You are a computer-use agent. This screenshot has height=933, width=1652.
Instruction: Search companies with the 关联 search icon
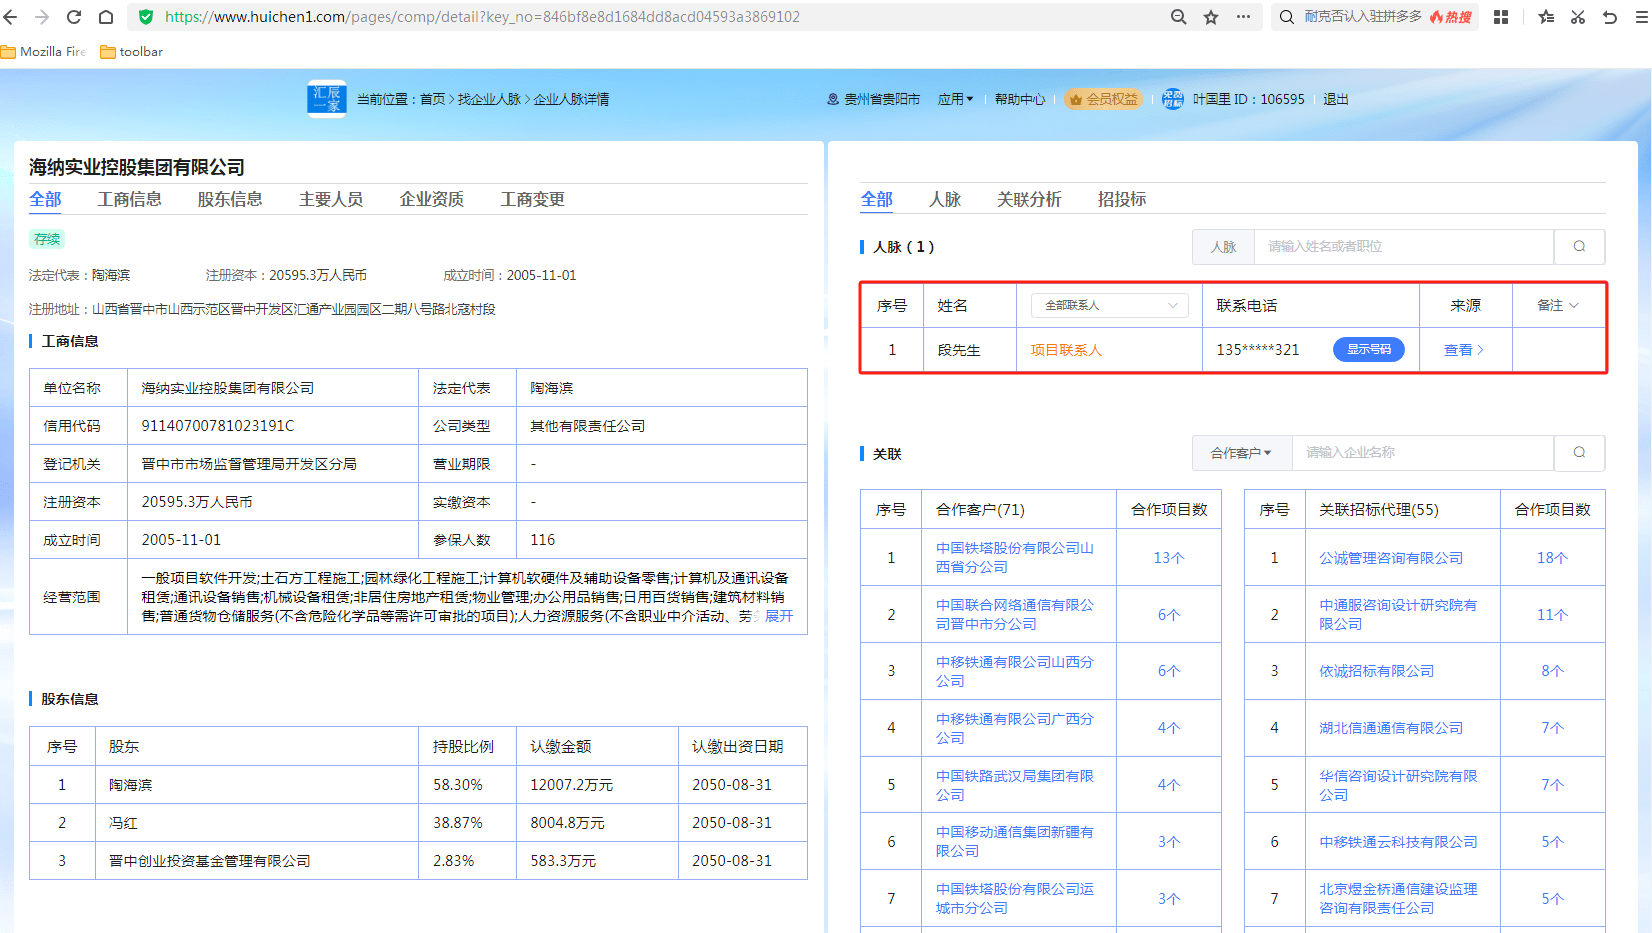click(1579, 453)
